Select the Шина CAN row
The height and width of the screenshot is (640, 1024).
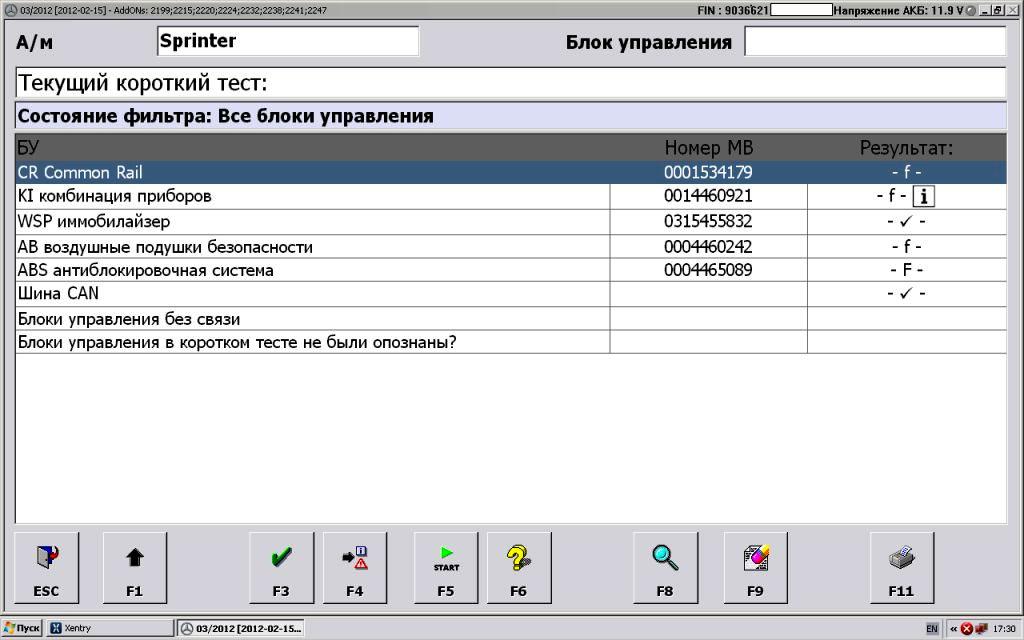(x=511, y=294)
